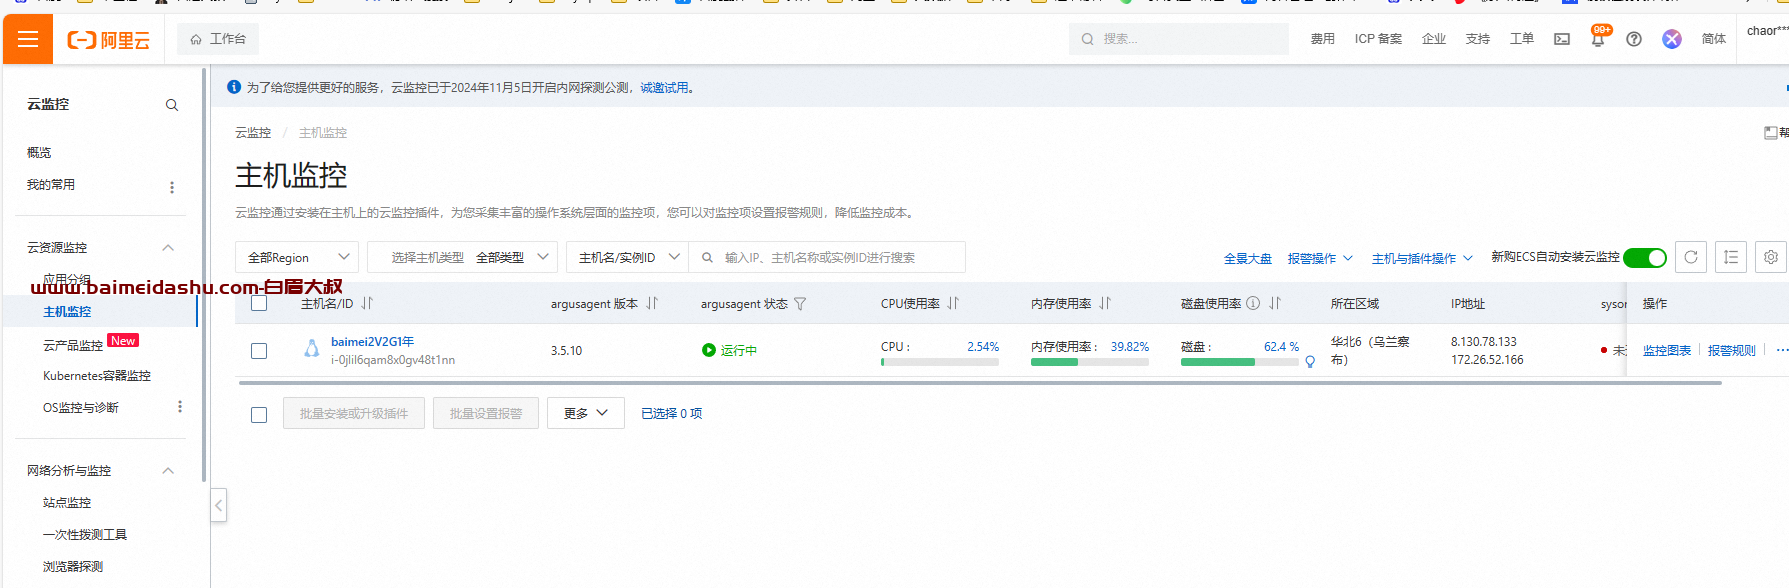Open the orange hamburger navigation menu
Viewport: 1789px width, 588px height.
tap(28, 39)
